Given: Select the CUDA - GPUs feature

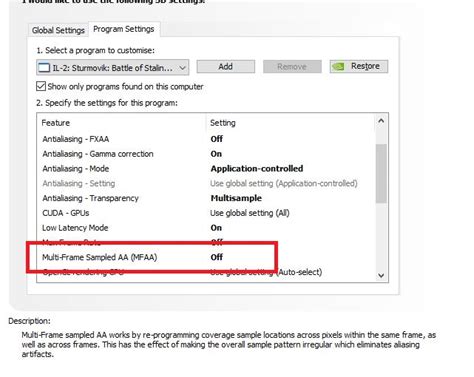Looking at the screenshot, I should 66,213.
